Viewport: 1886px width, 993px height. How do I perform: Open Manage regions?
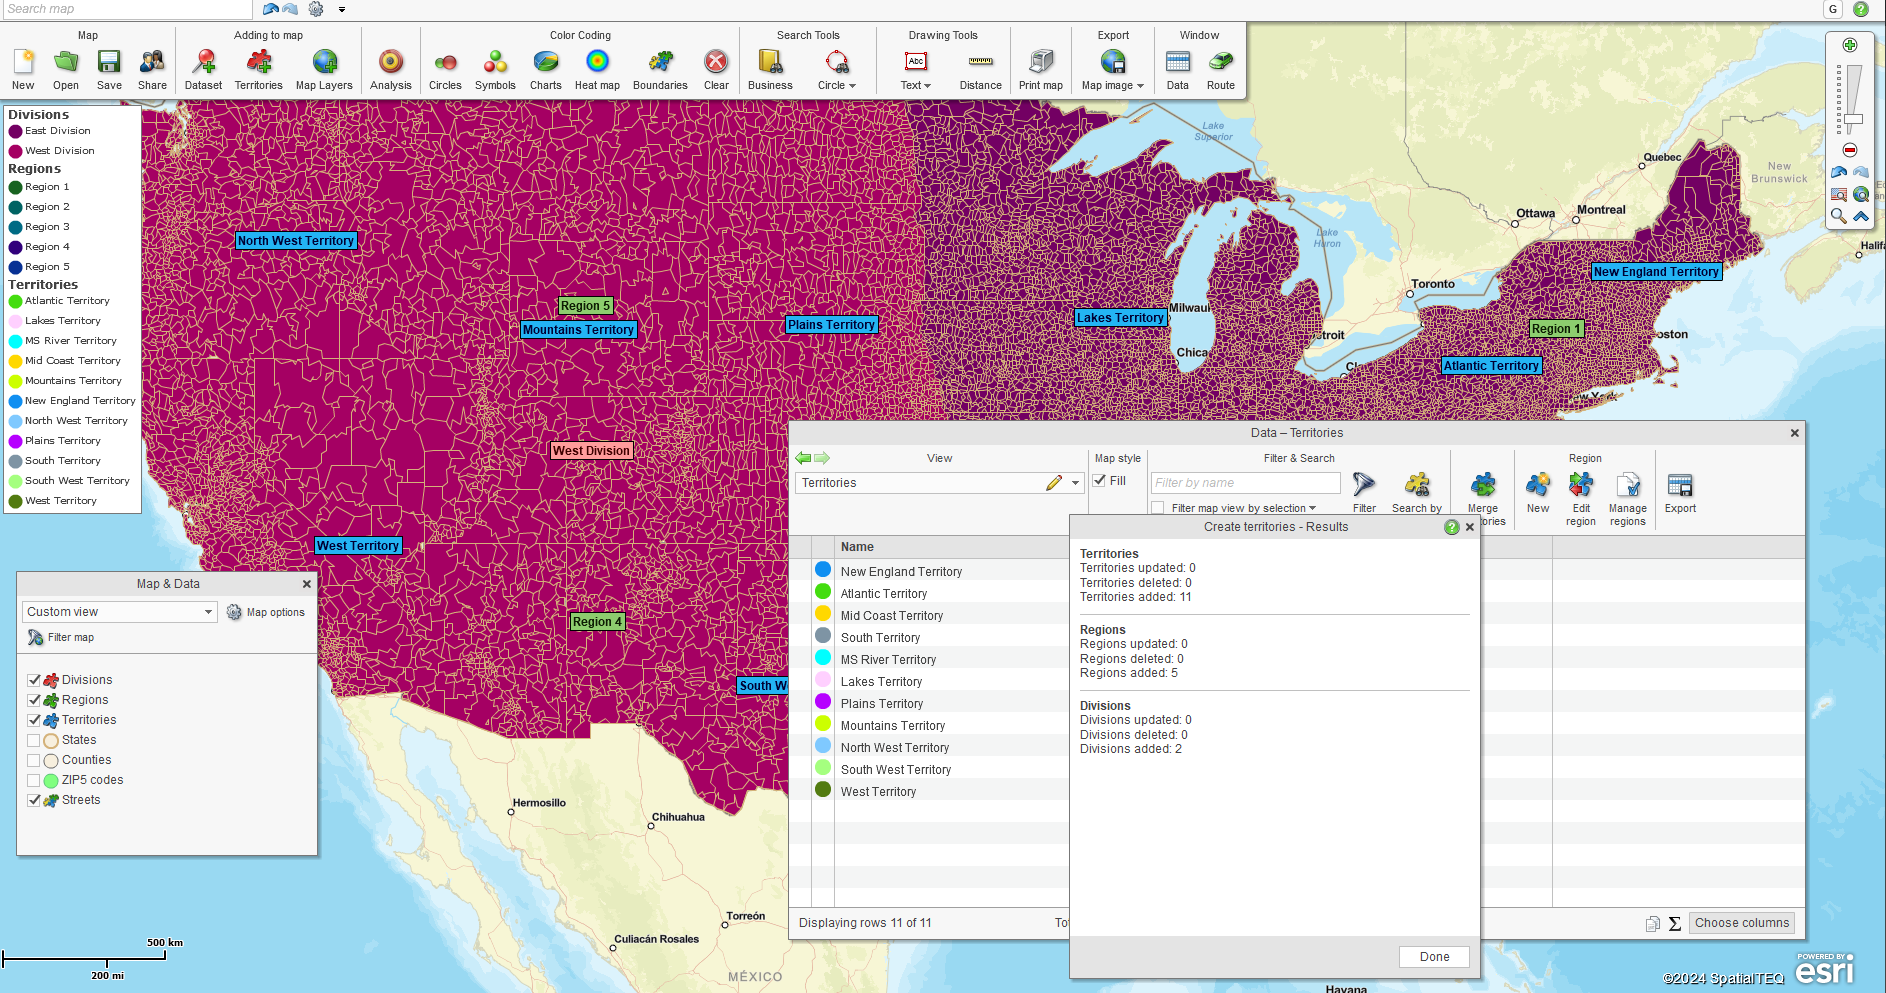pyautogui.click(x=1628, y=498)
